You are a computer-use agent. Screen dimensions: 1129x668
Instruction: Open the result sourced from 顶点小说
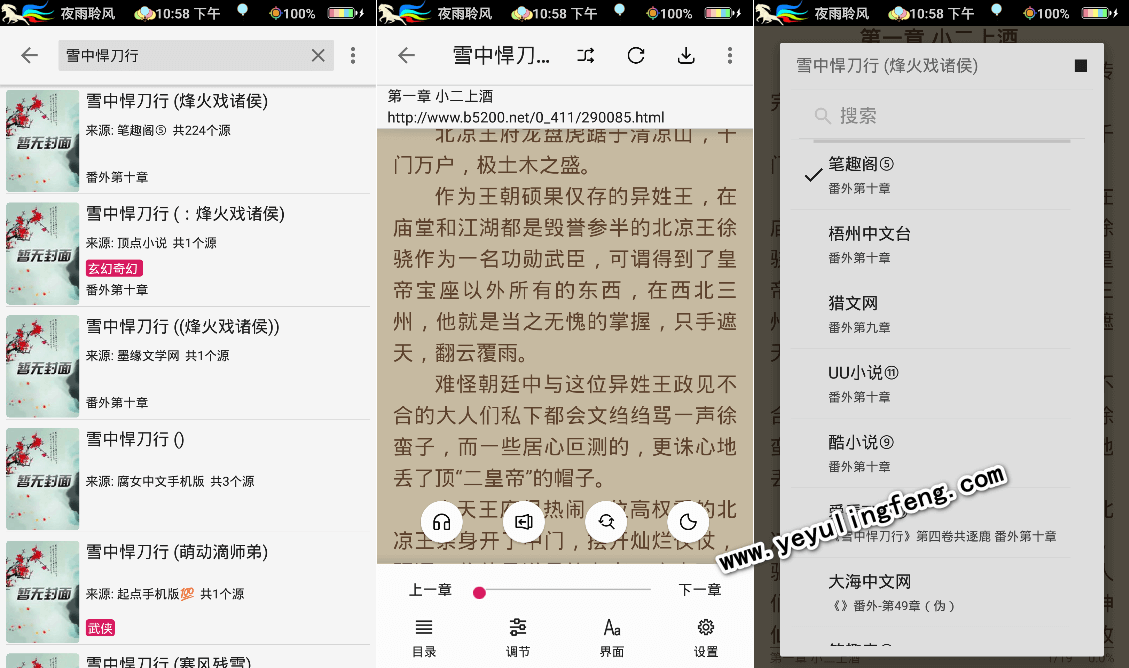188,253
